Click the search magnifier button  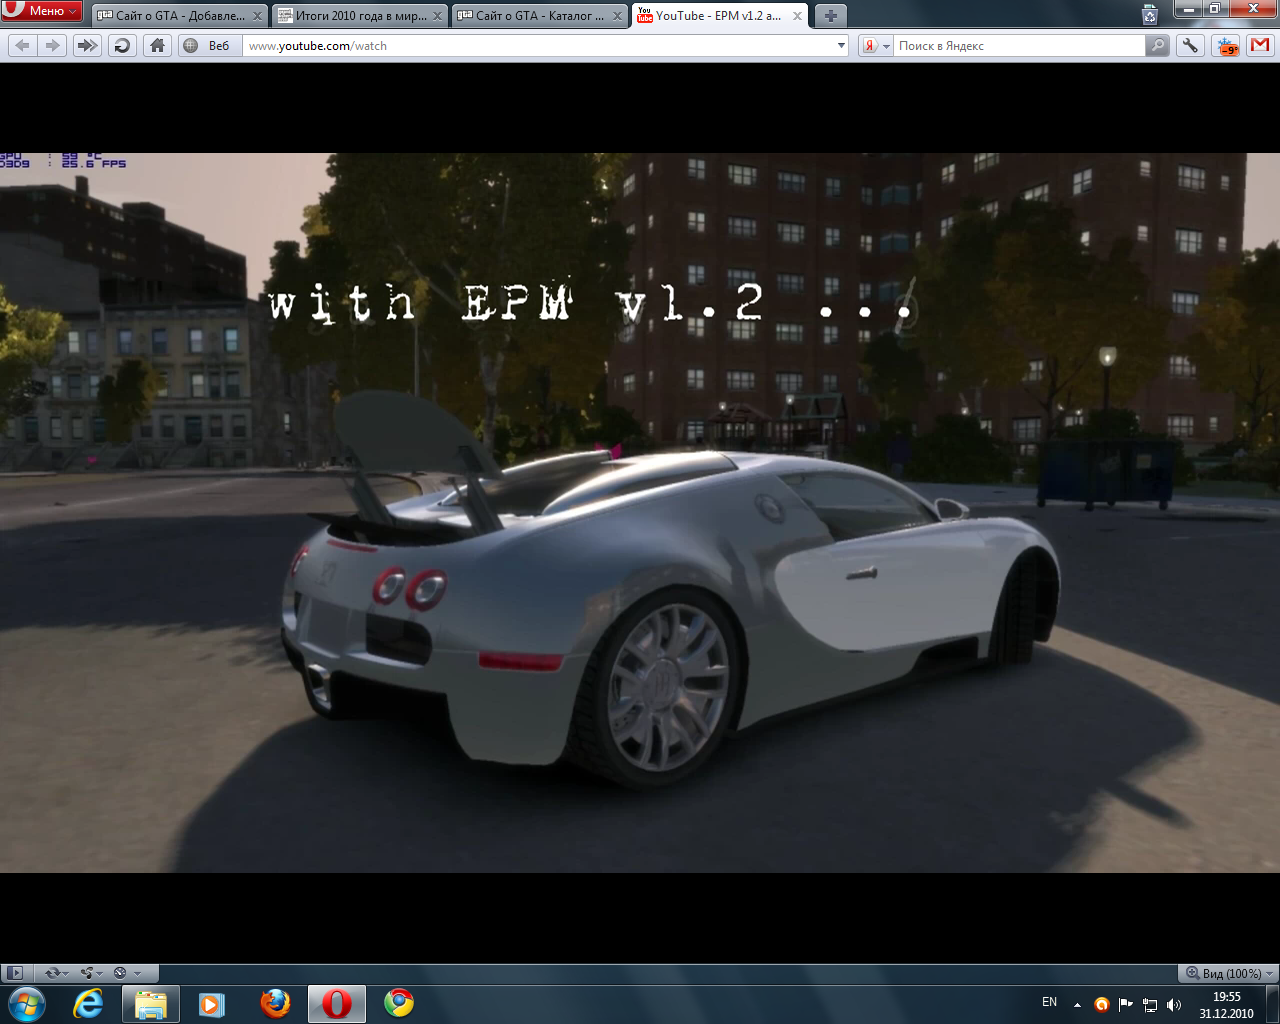tap(1157, 46)
